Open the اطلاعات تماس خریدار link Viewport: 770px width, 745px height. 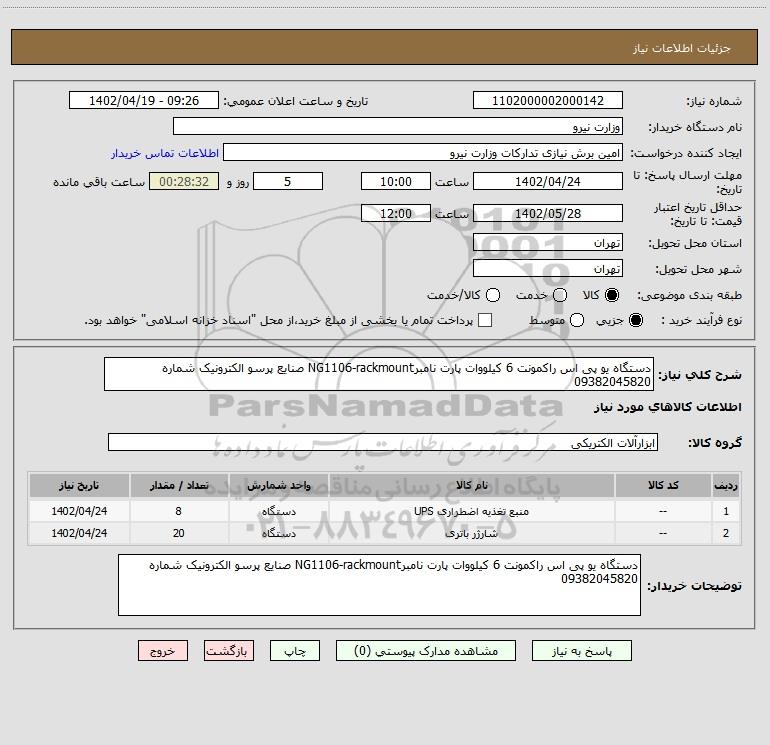click(x=165, y=153)
